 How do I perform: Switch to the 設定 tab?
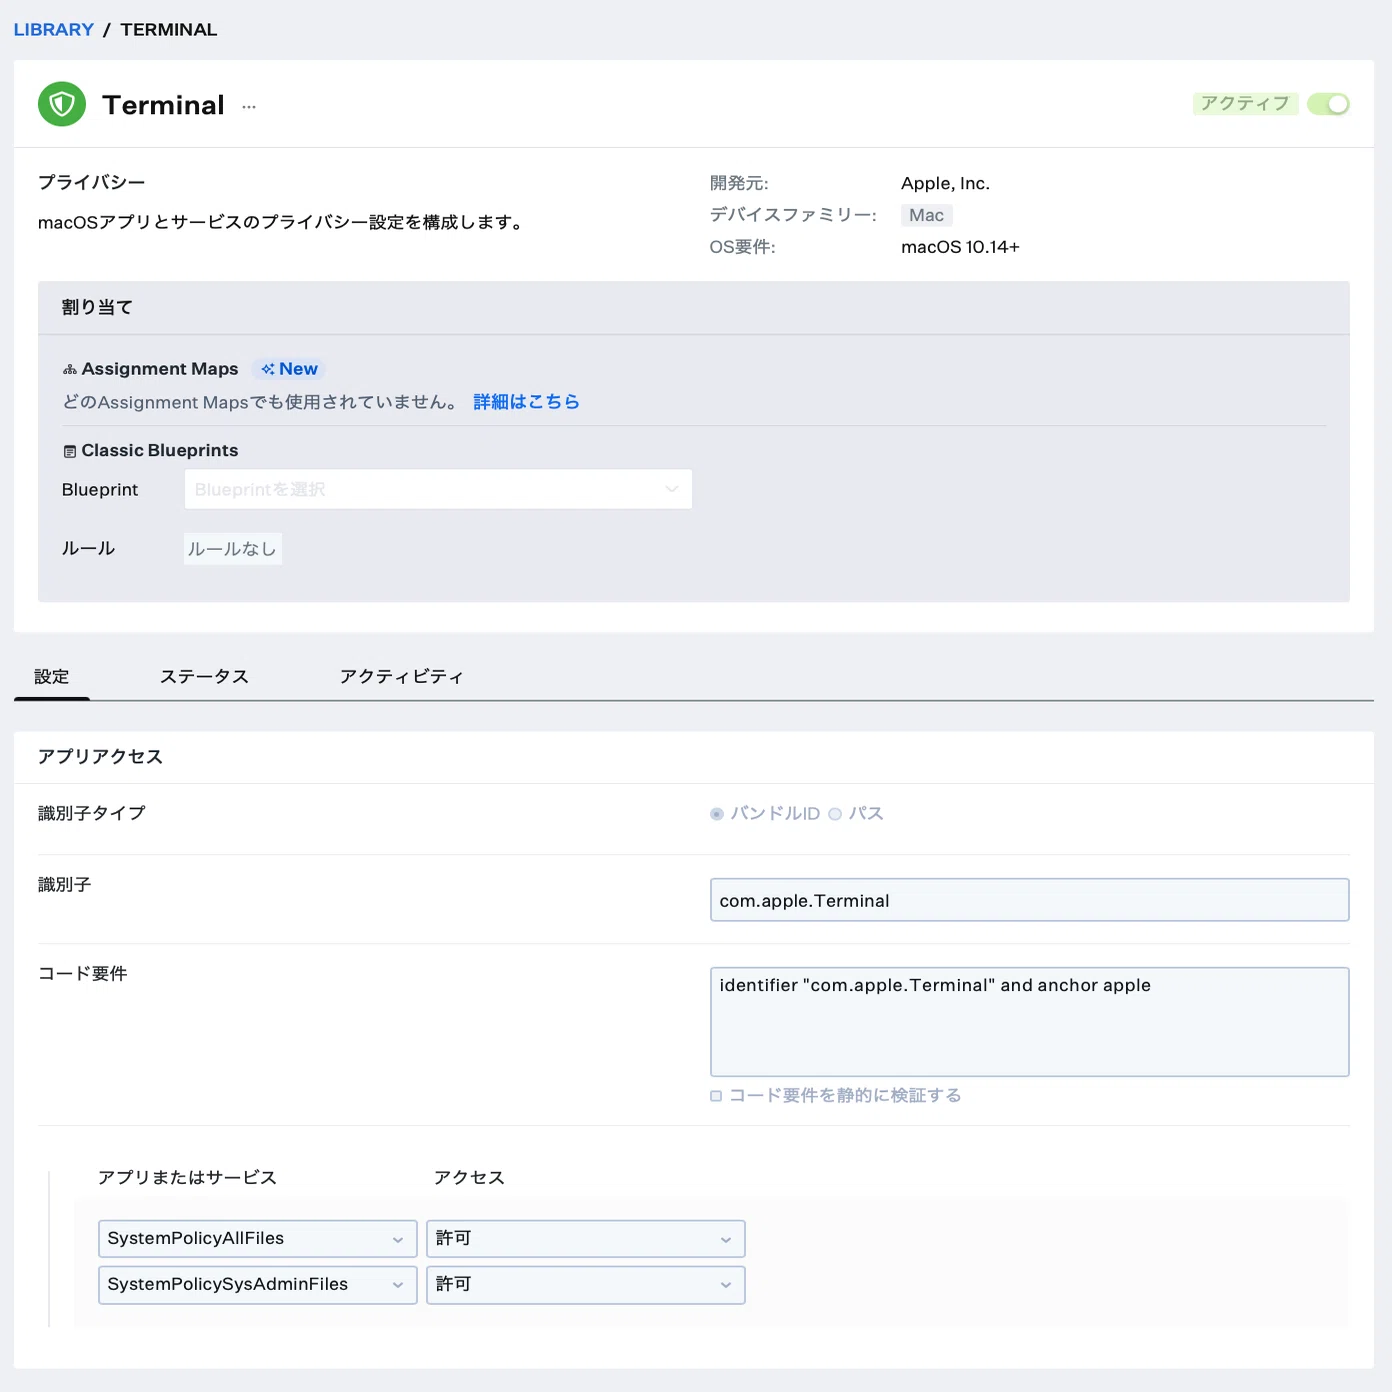pos(52,677)
